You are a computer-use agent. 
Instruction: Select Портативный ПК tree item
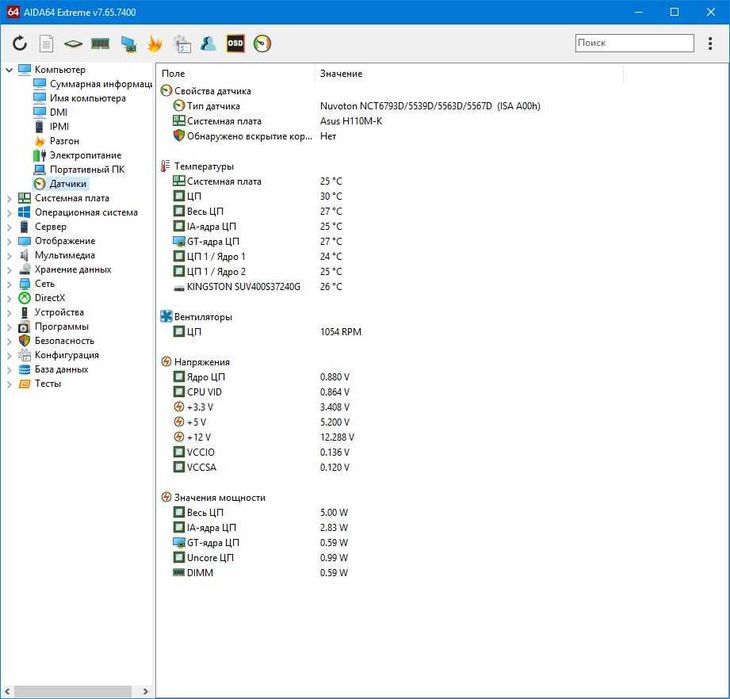[x=87, y=170]
